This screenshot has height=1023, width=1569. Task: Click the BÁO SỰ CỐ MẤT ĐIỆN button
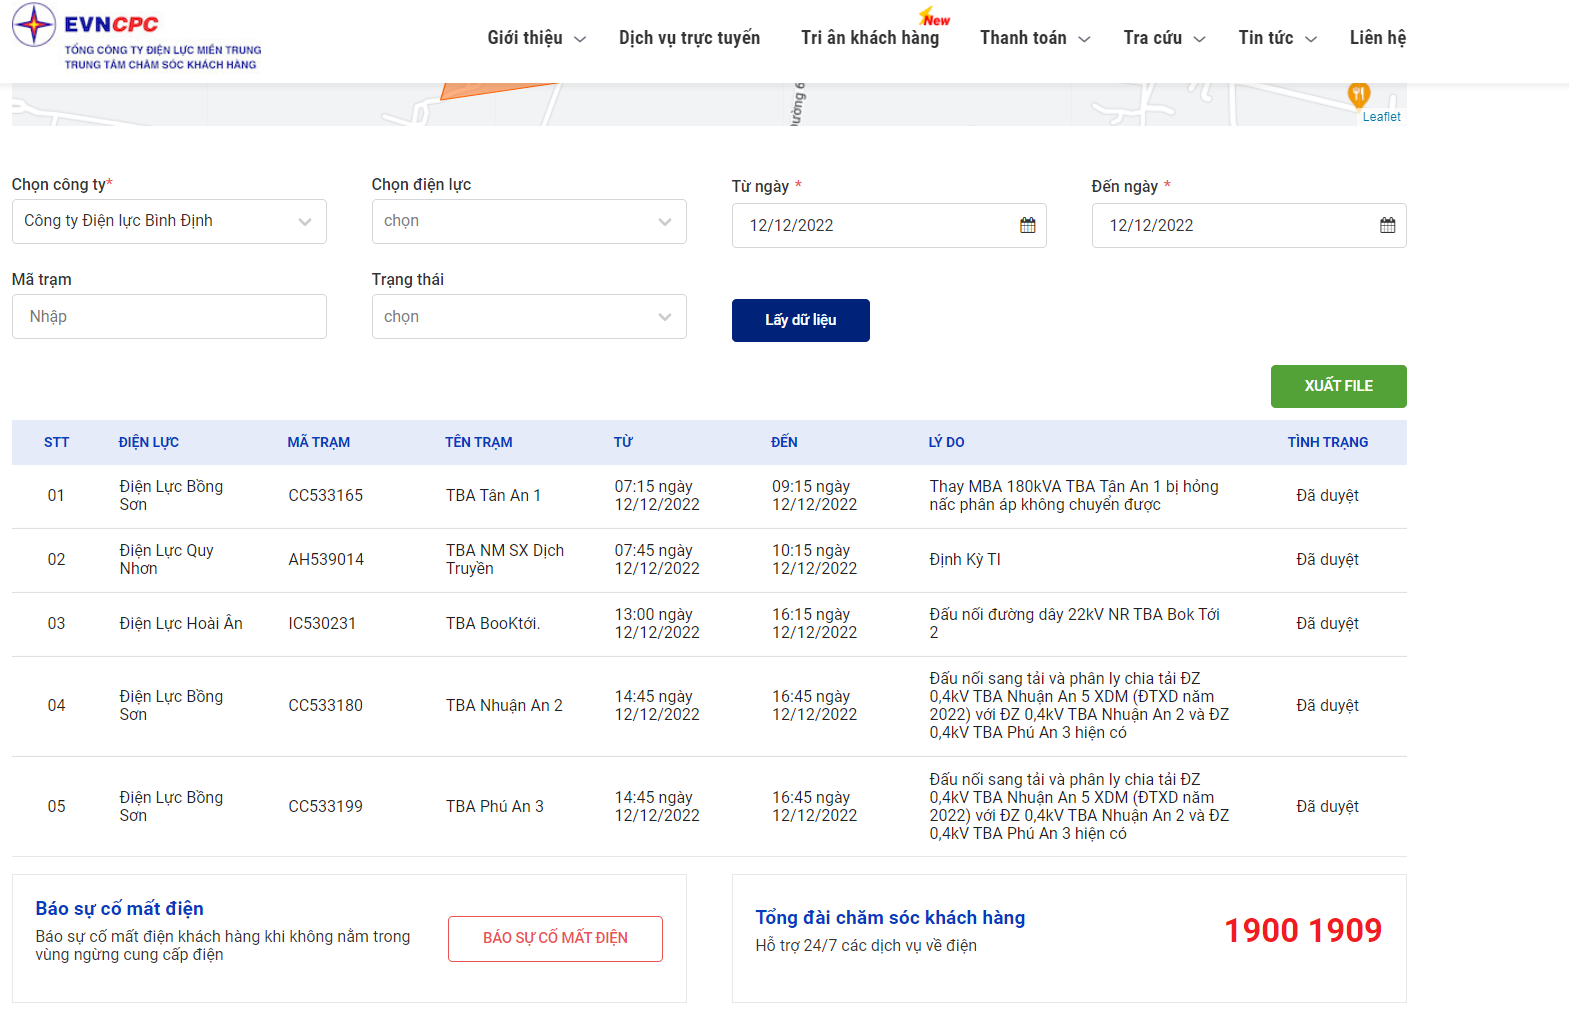point(555,938)
